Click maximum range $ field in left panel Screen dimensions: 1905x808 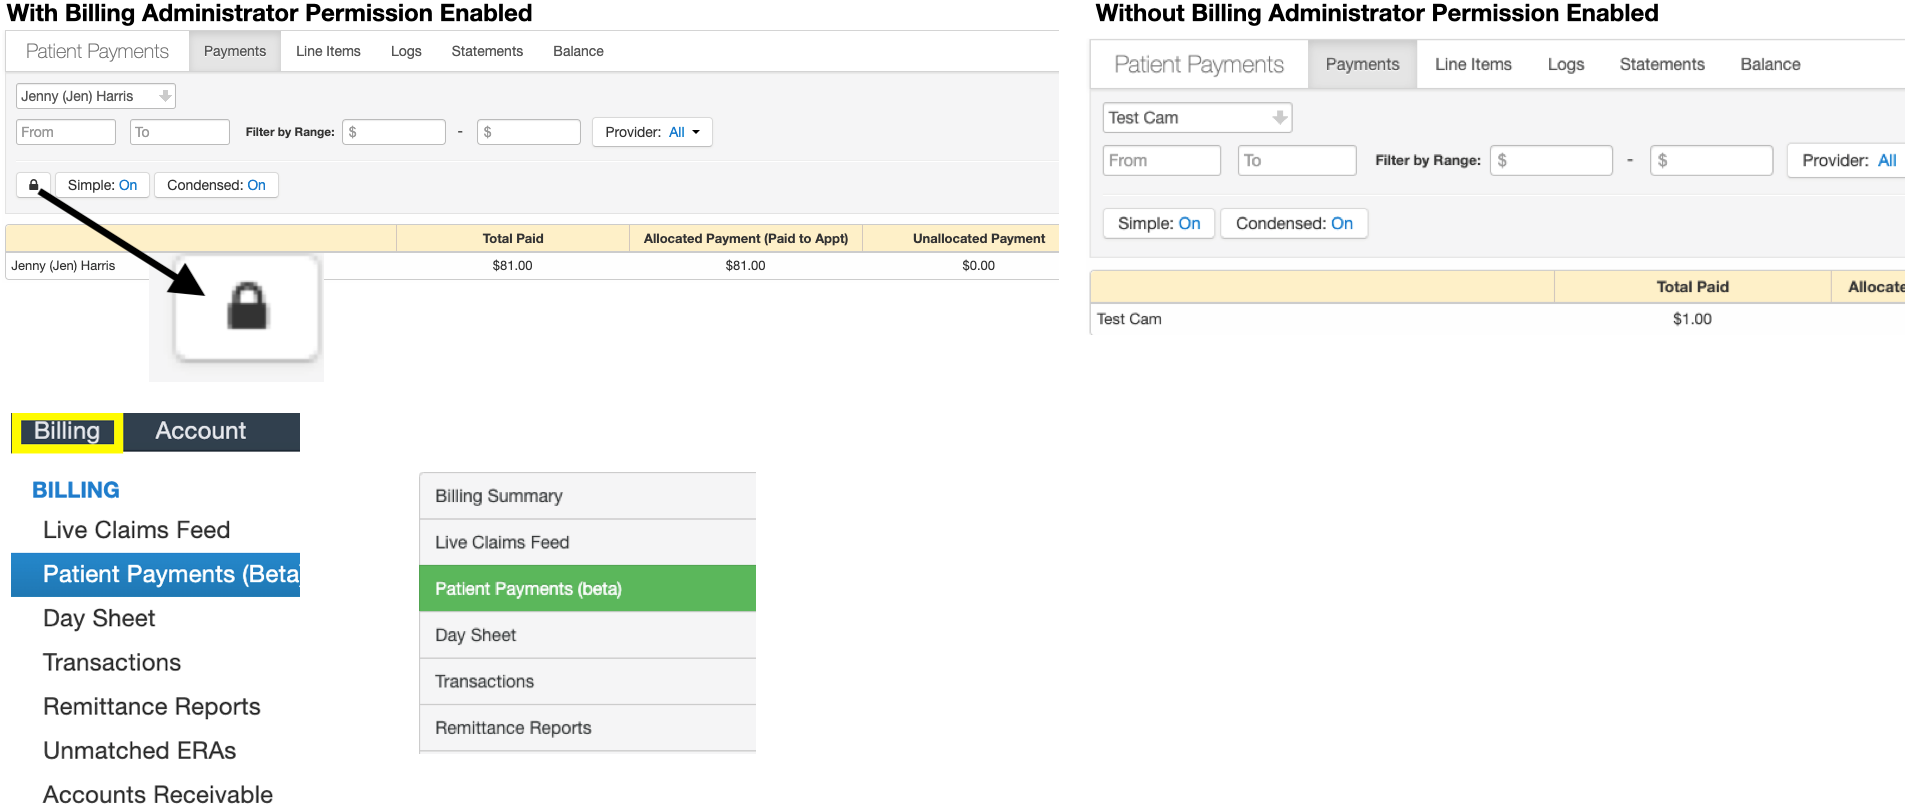(529, 132)
